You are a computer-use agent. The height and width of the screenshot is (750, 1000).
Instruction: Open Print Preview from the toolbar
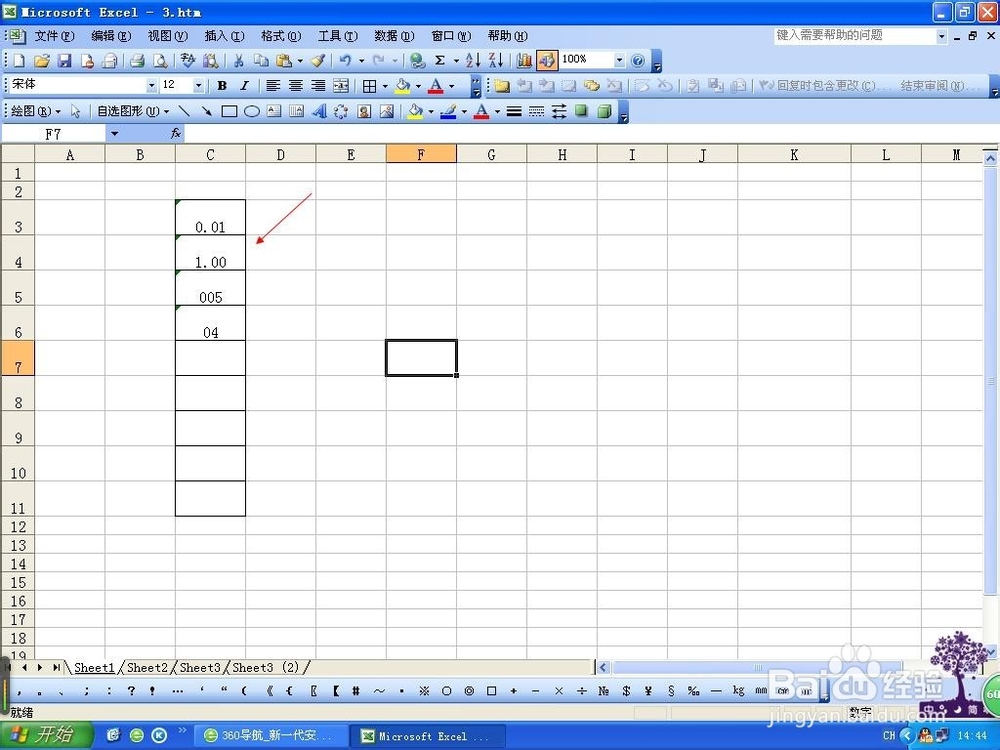[x=161, y=61]
